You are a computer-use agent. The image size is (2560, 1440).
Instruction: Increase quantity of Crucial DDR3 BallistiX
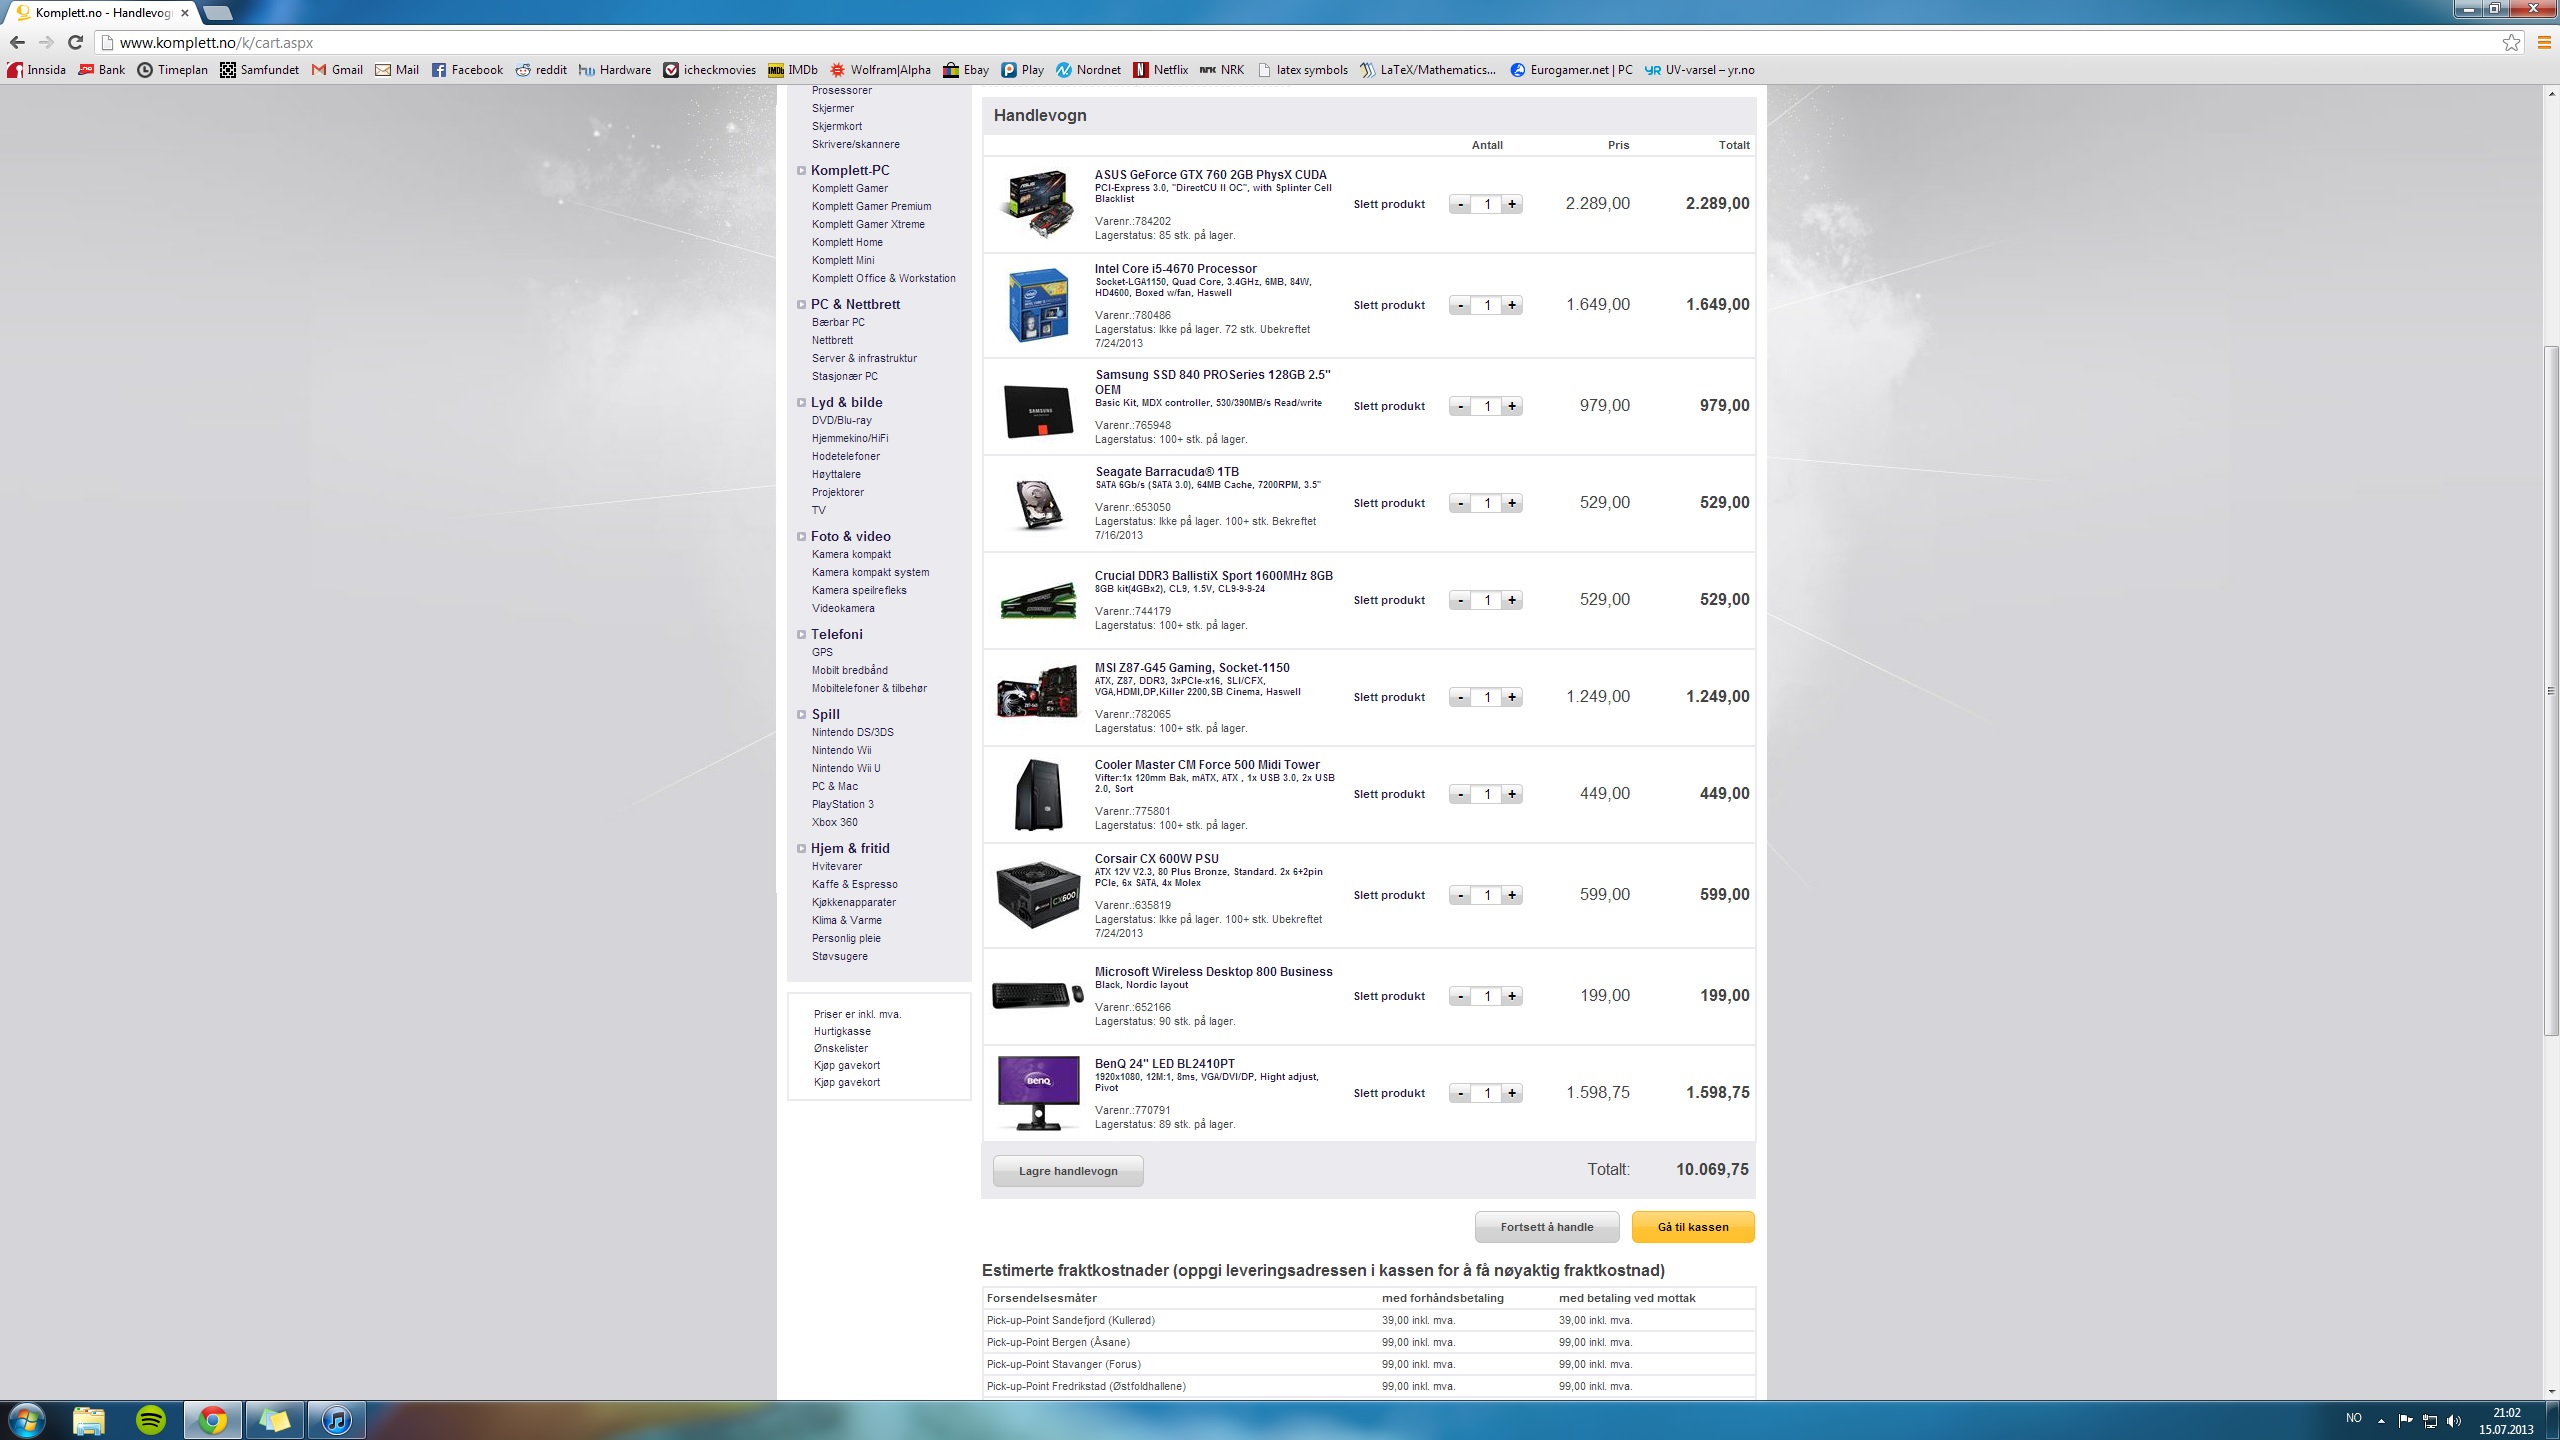(x=1512, y=600)
